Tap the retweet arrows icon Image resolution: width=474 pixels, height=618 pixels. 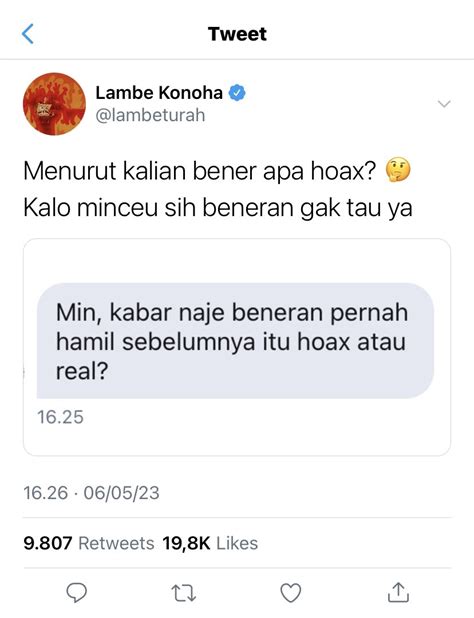[x=184, y=593]
